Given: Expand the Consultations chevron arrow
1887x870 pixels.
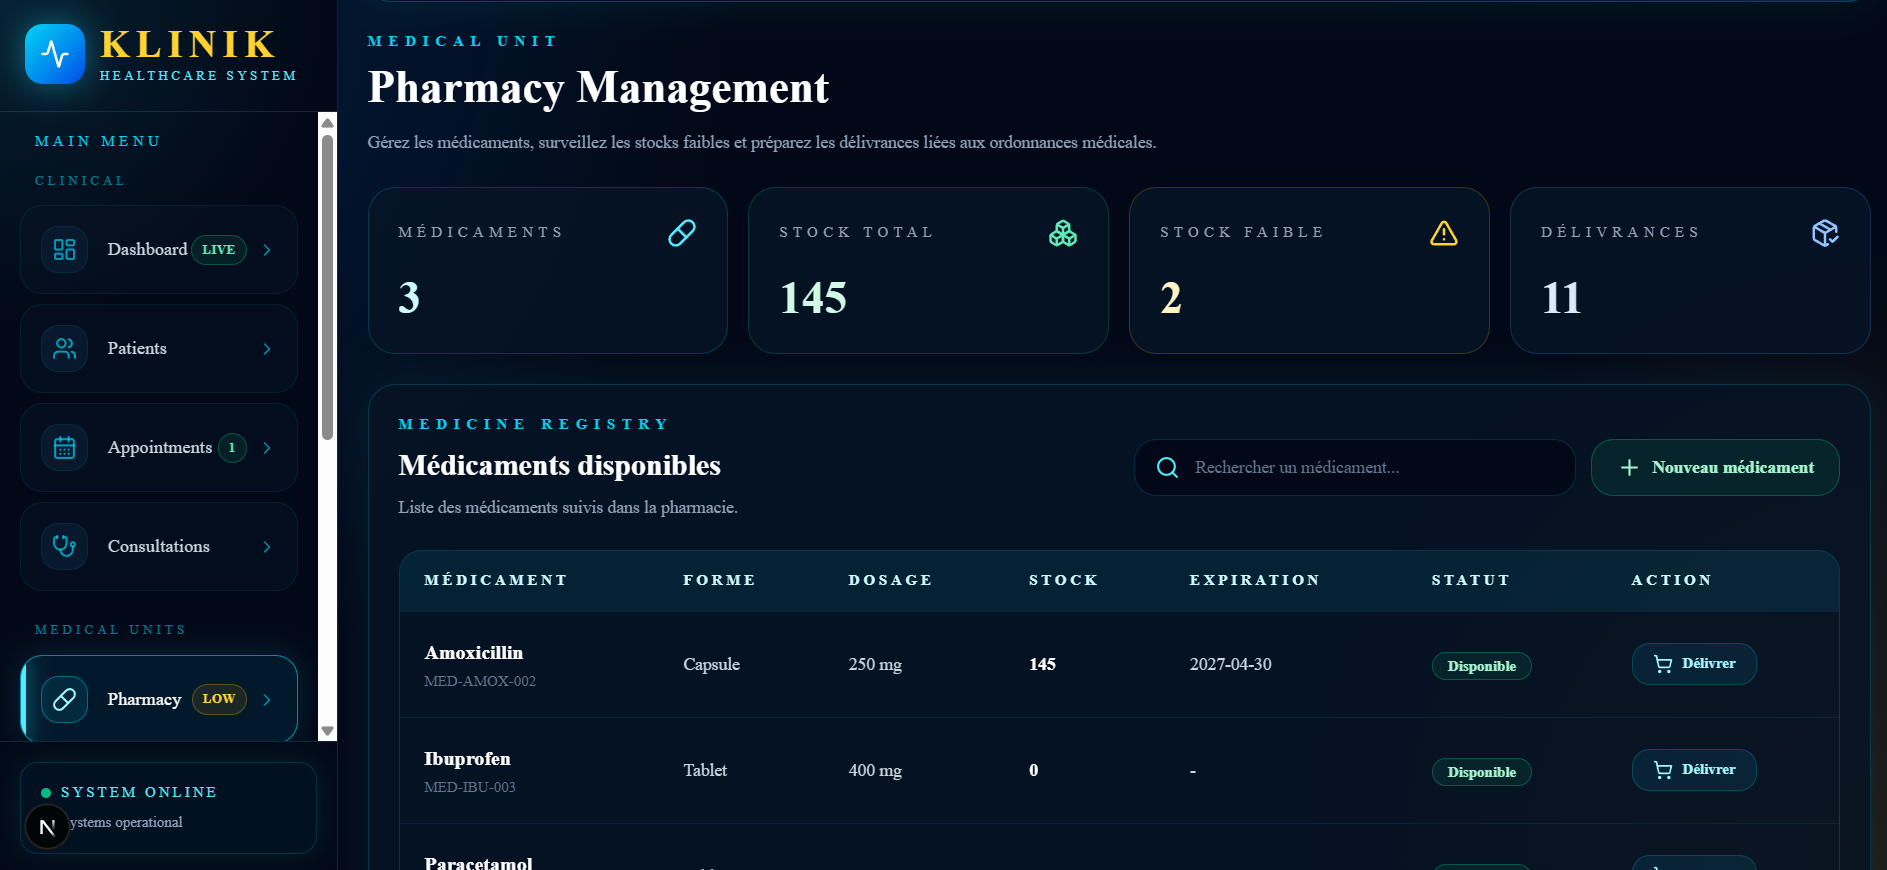Looking at the screenshot, I should [x=267, y=546].
